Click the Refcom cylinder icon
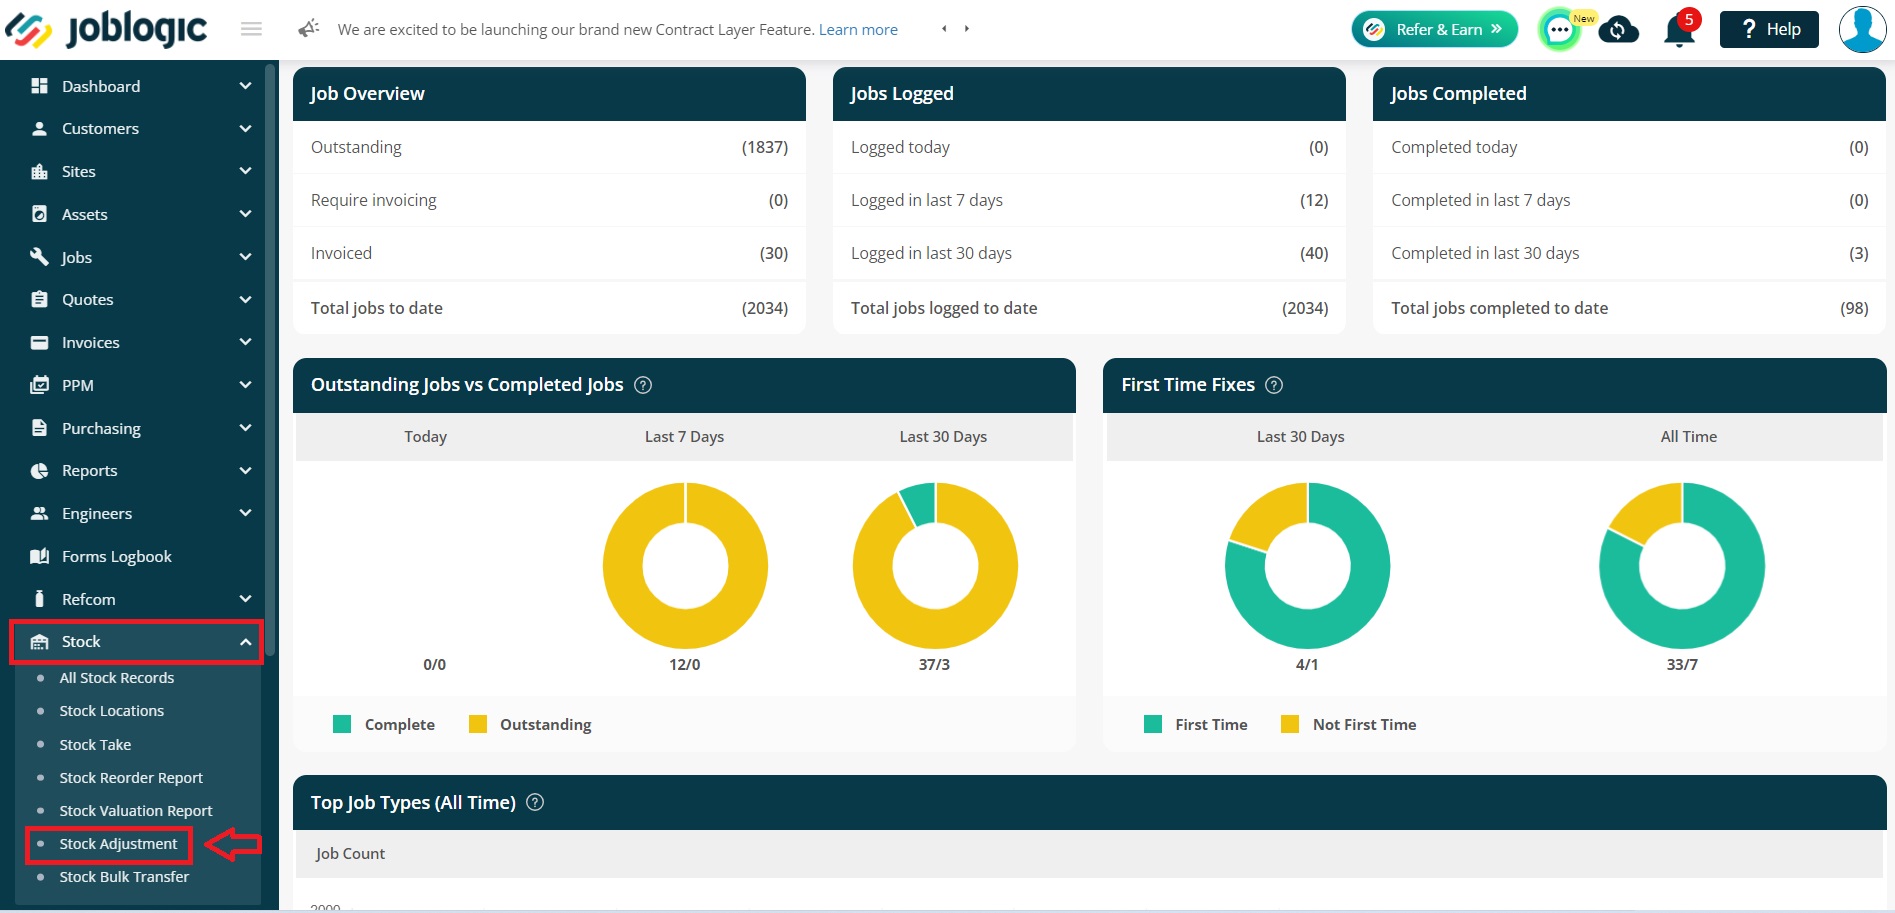This screenshot has width=1895, height=913. click(x=40, y=599)
